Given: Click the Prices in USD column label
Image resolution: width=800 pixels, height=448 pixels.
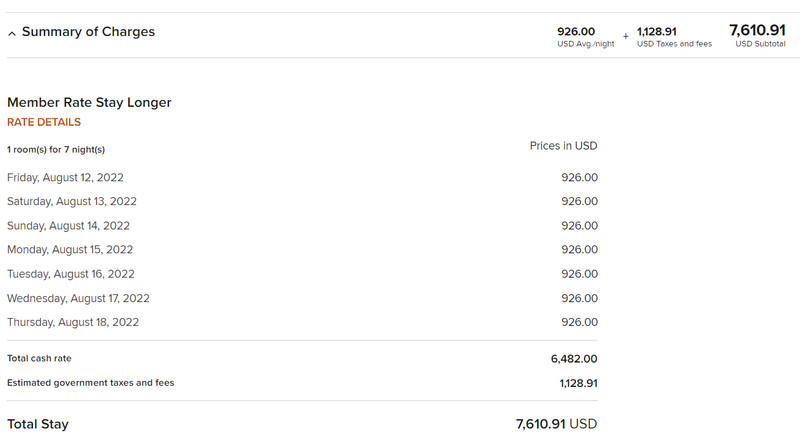Looking at the screenshot, I should (563, 146).
